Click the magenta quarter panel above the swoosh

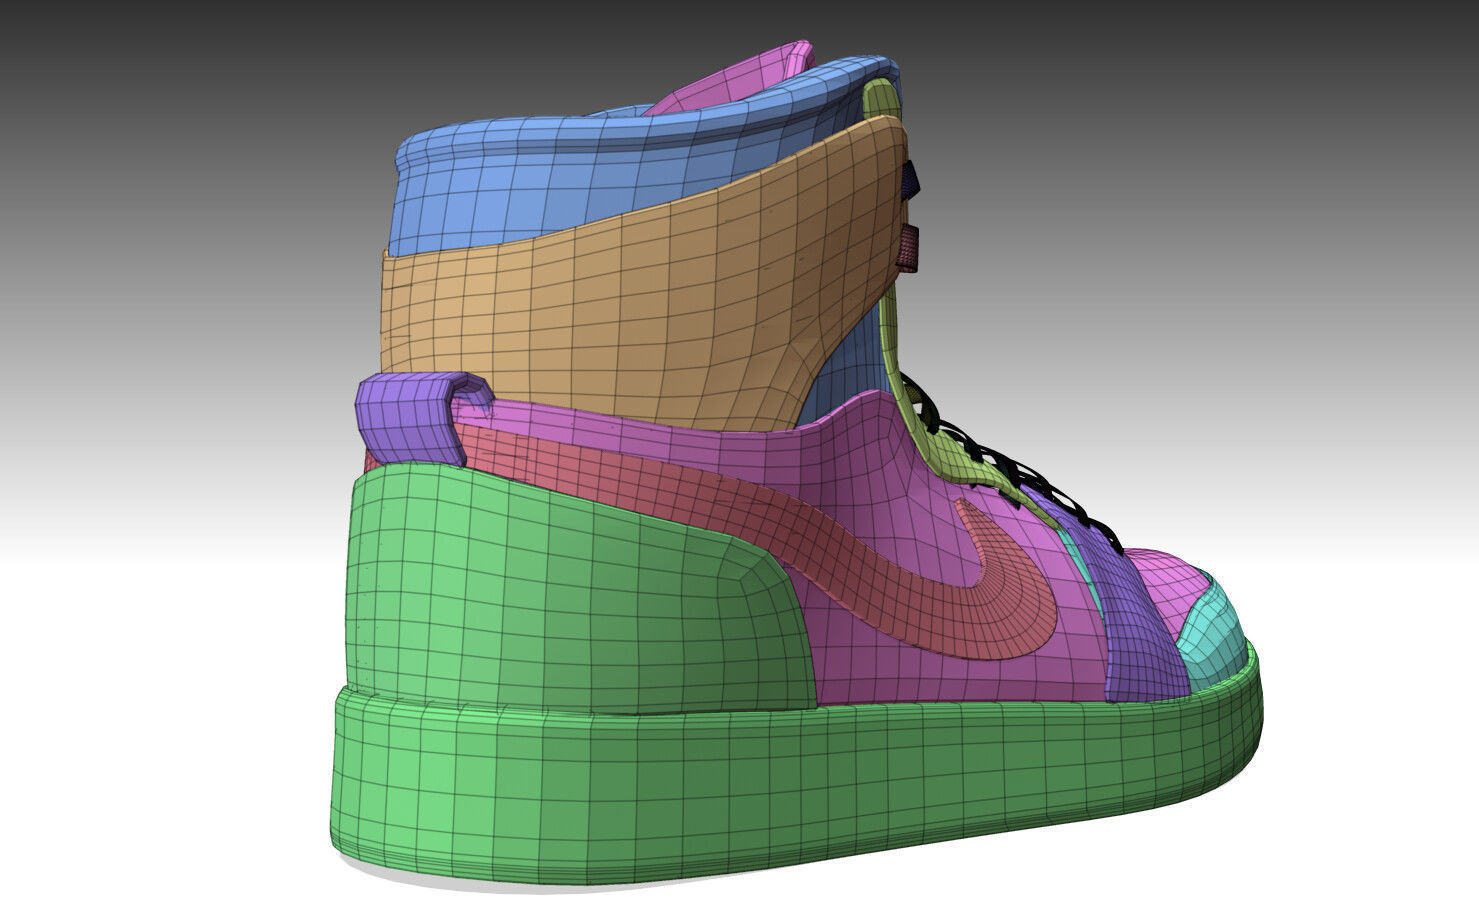[x=870, y=450]
